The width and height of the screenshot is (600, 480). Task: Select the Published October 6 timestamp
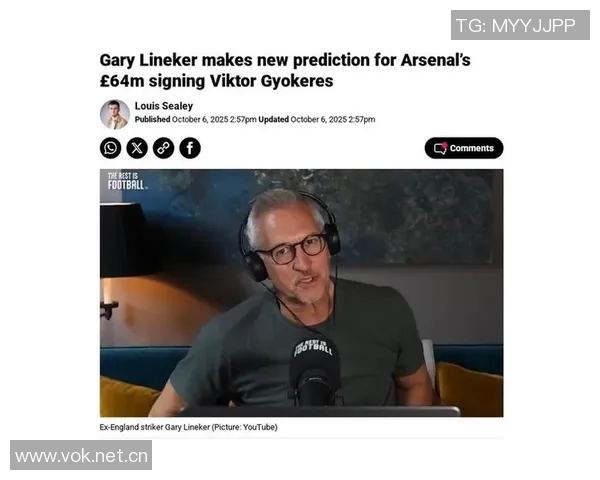click(x=195, y=119)
